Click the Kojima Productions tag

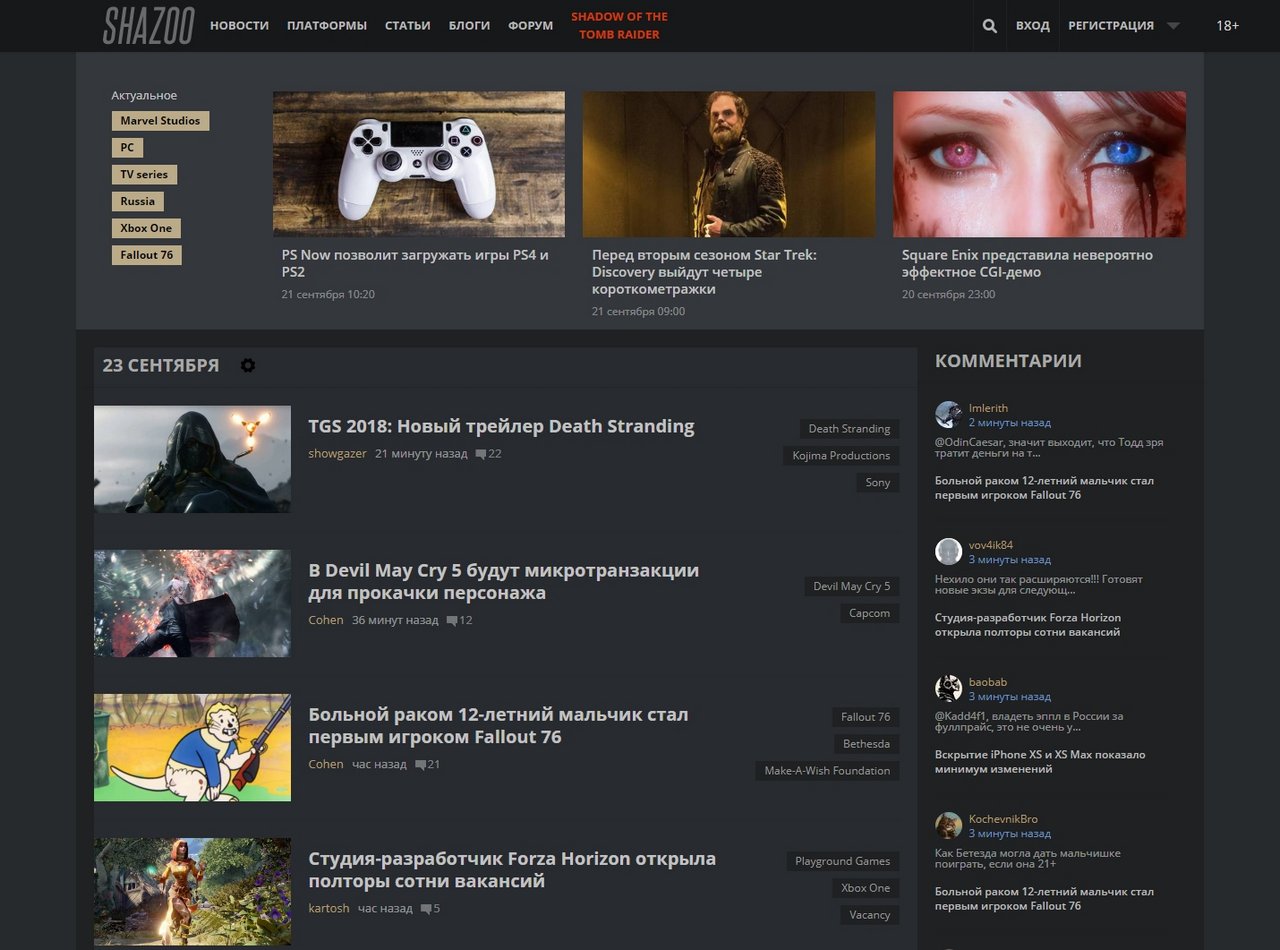pos(841,456)
